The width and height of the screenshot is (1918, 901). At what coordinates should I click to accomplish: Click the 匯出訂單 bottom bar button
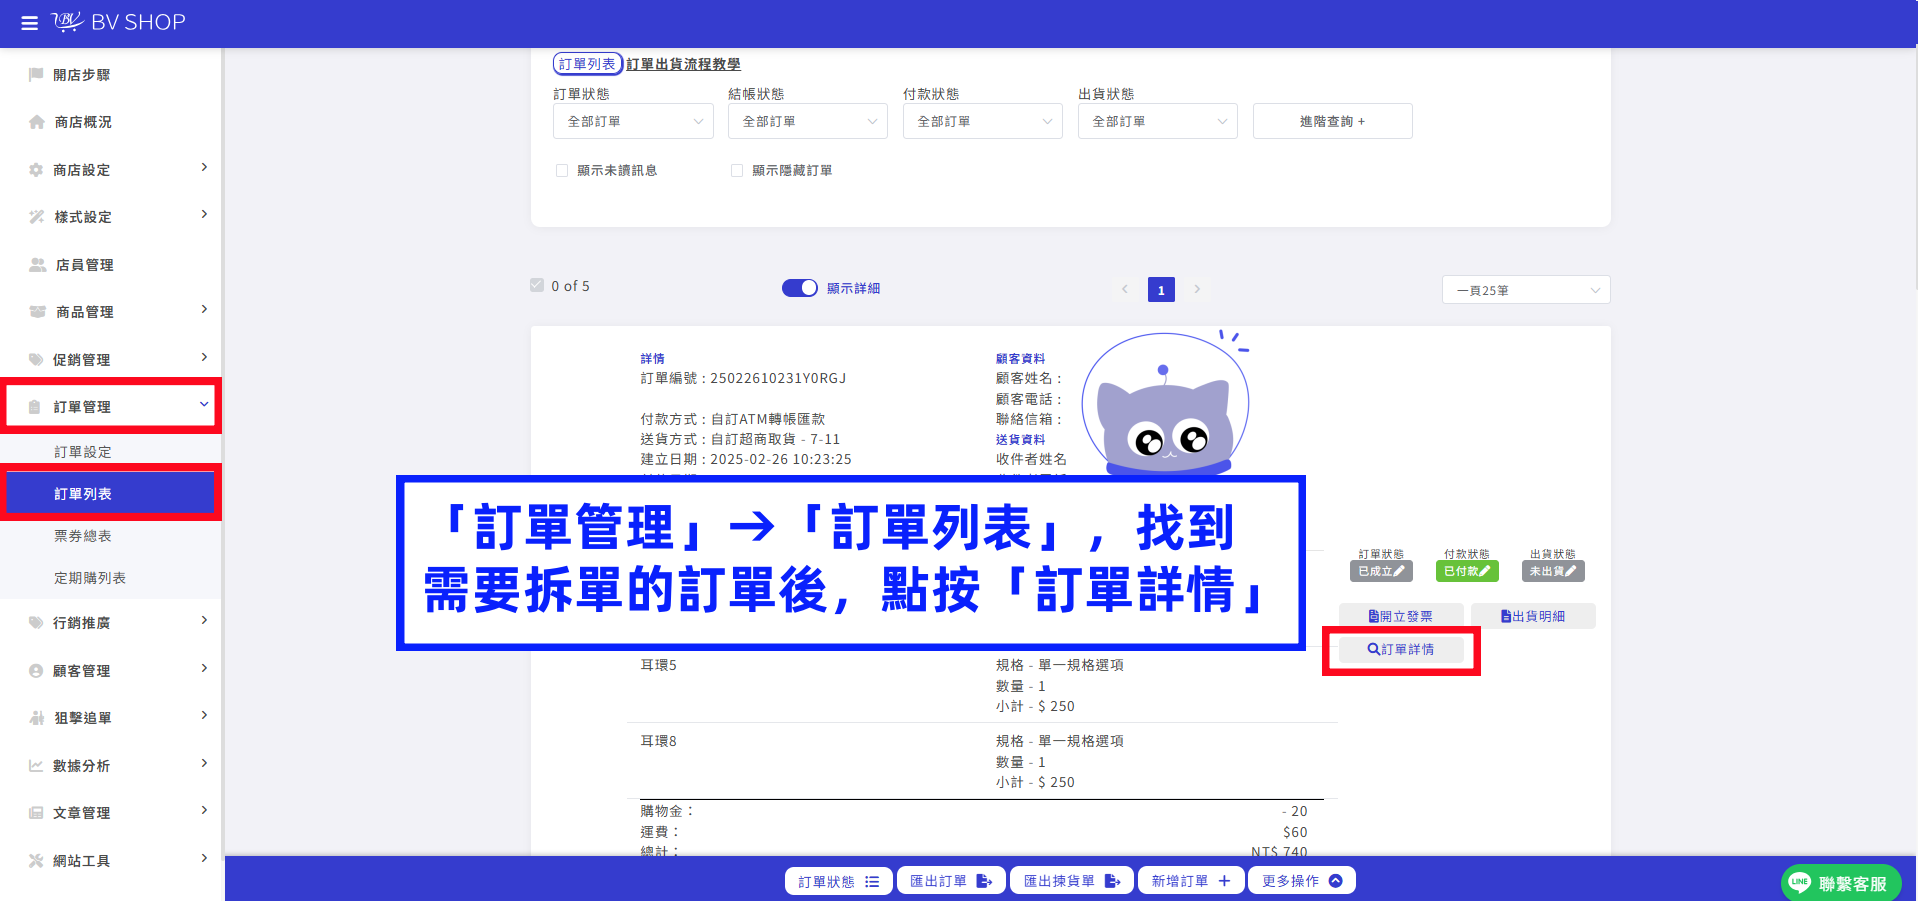pyautogui.click(x=951, y=881)
